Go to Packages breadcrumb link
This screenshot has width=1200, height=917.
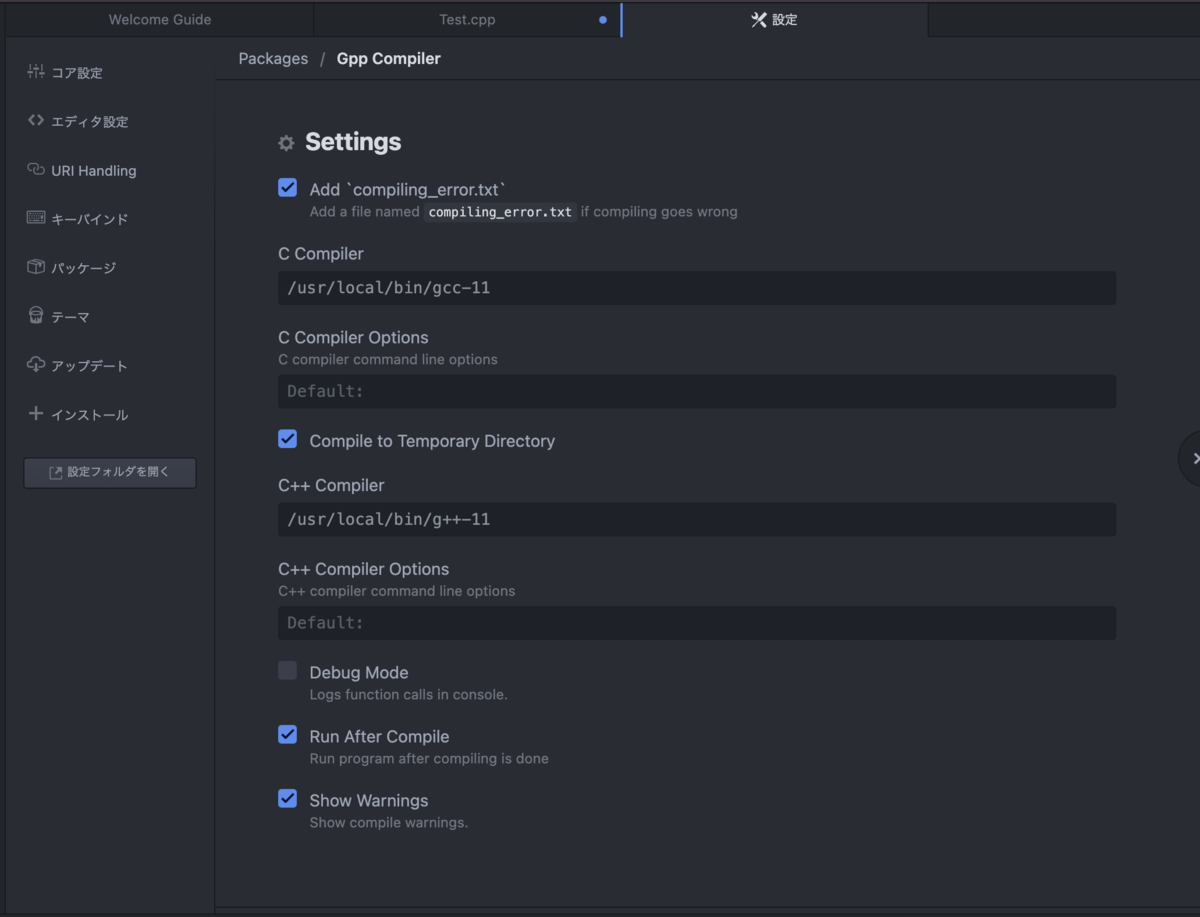point(273,59)
